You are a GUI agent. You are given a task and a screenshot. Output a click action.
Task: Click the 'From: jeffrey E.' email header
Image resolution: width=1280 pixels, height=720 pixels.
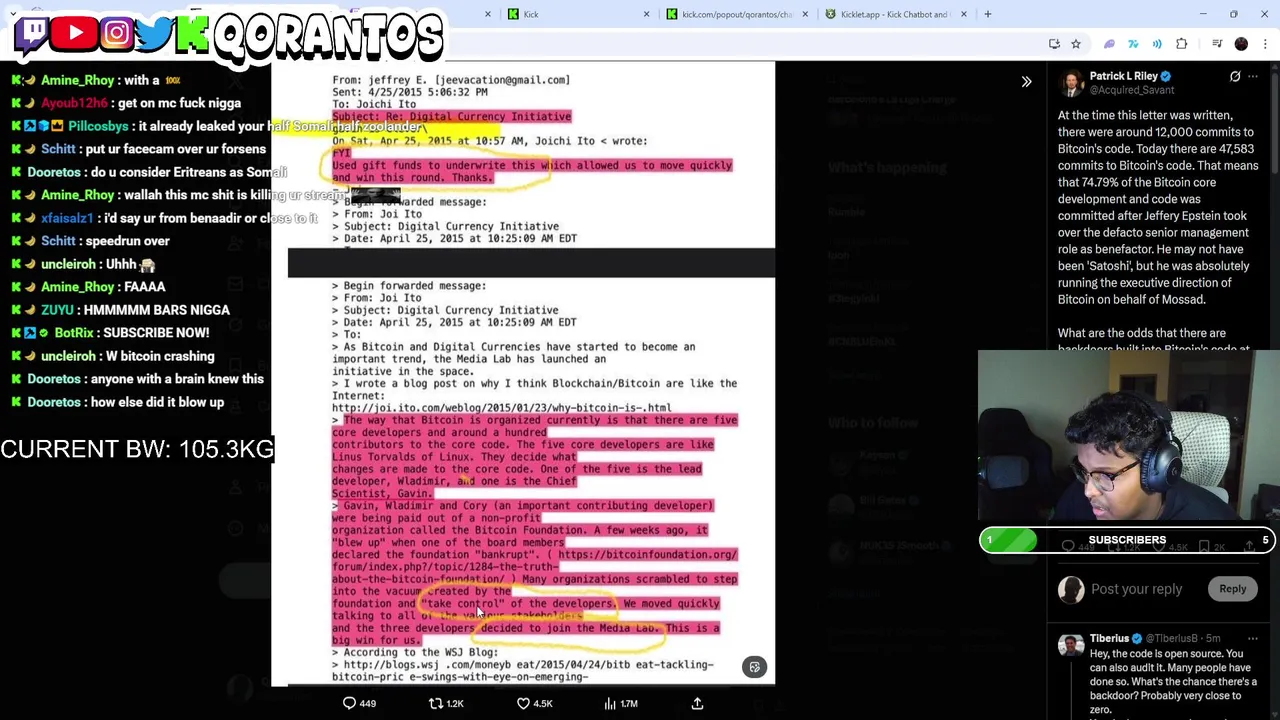pos(451,80)
